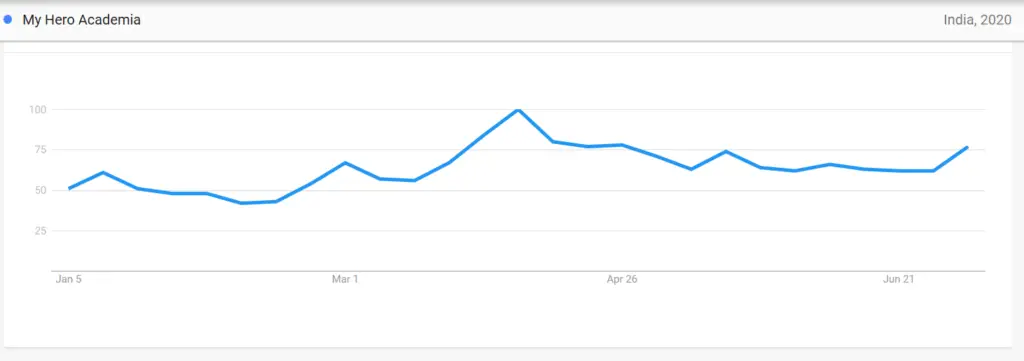Click the Mar 1 x-axis date label

[x=345, y=279]
